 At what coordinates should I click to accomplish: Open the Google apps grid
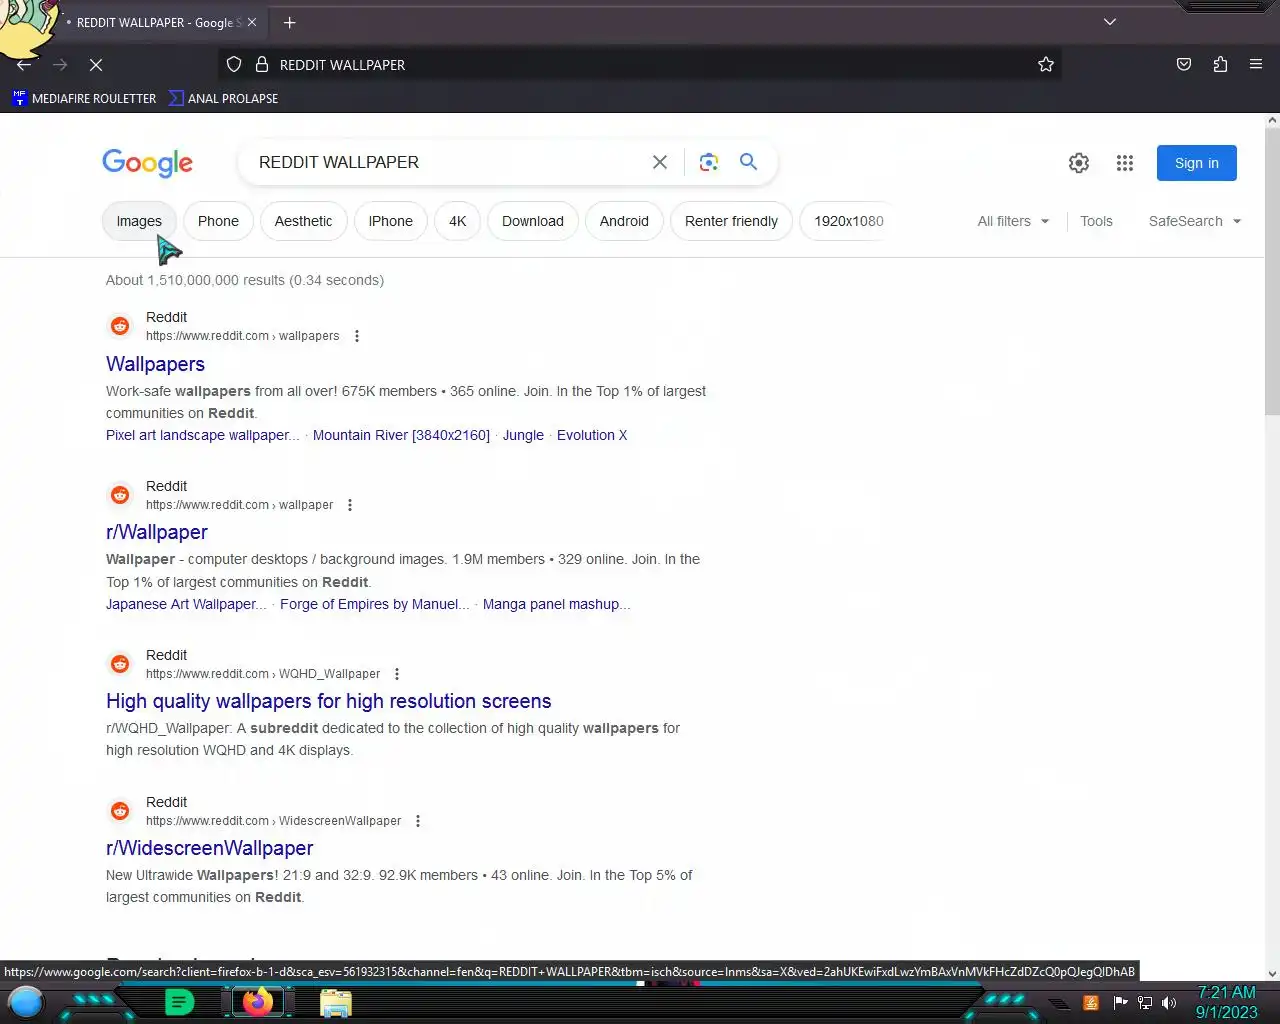tap(1125, 163)
